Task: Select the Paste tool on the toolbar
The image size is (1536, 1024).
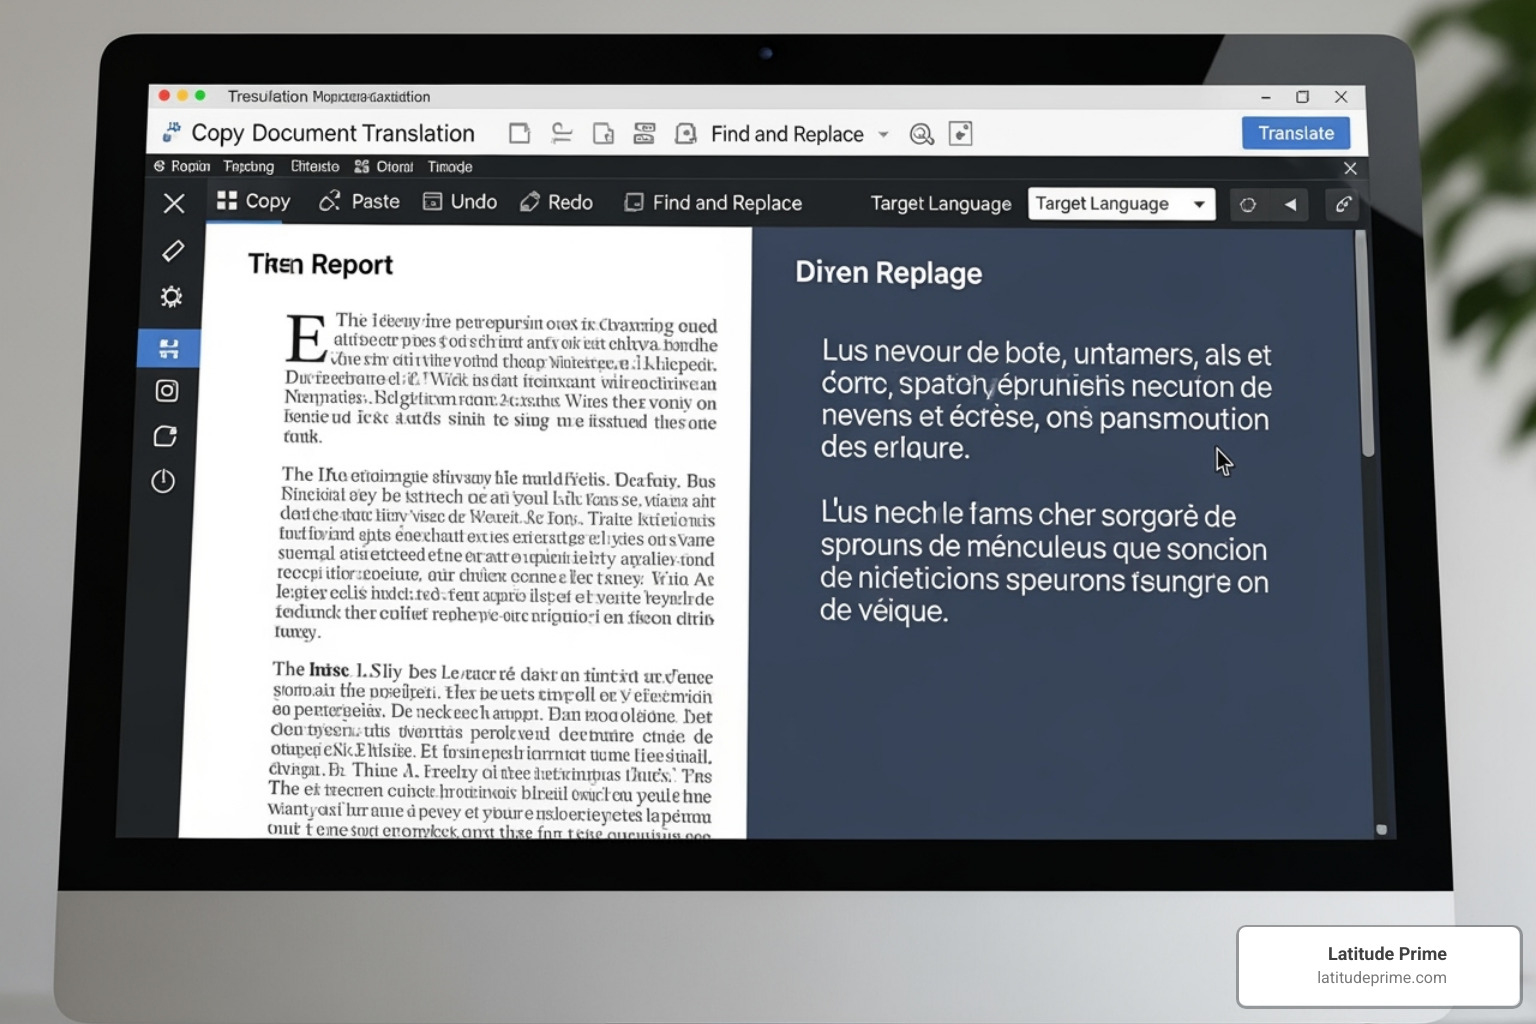Action: click(359, 202)
